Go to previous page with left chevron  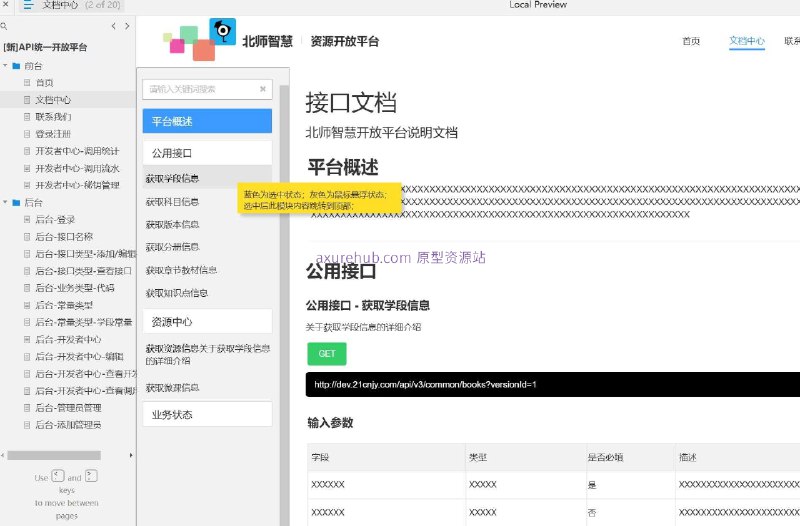click(x=114, y=26)
